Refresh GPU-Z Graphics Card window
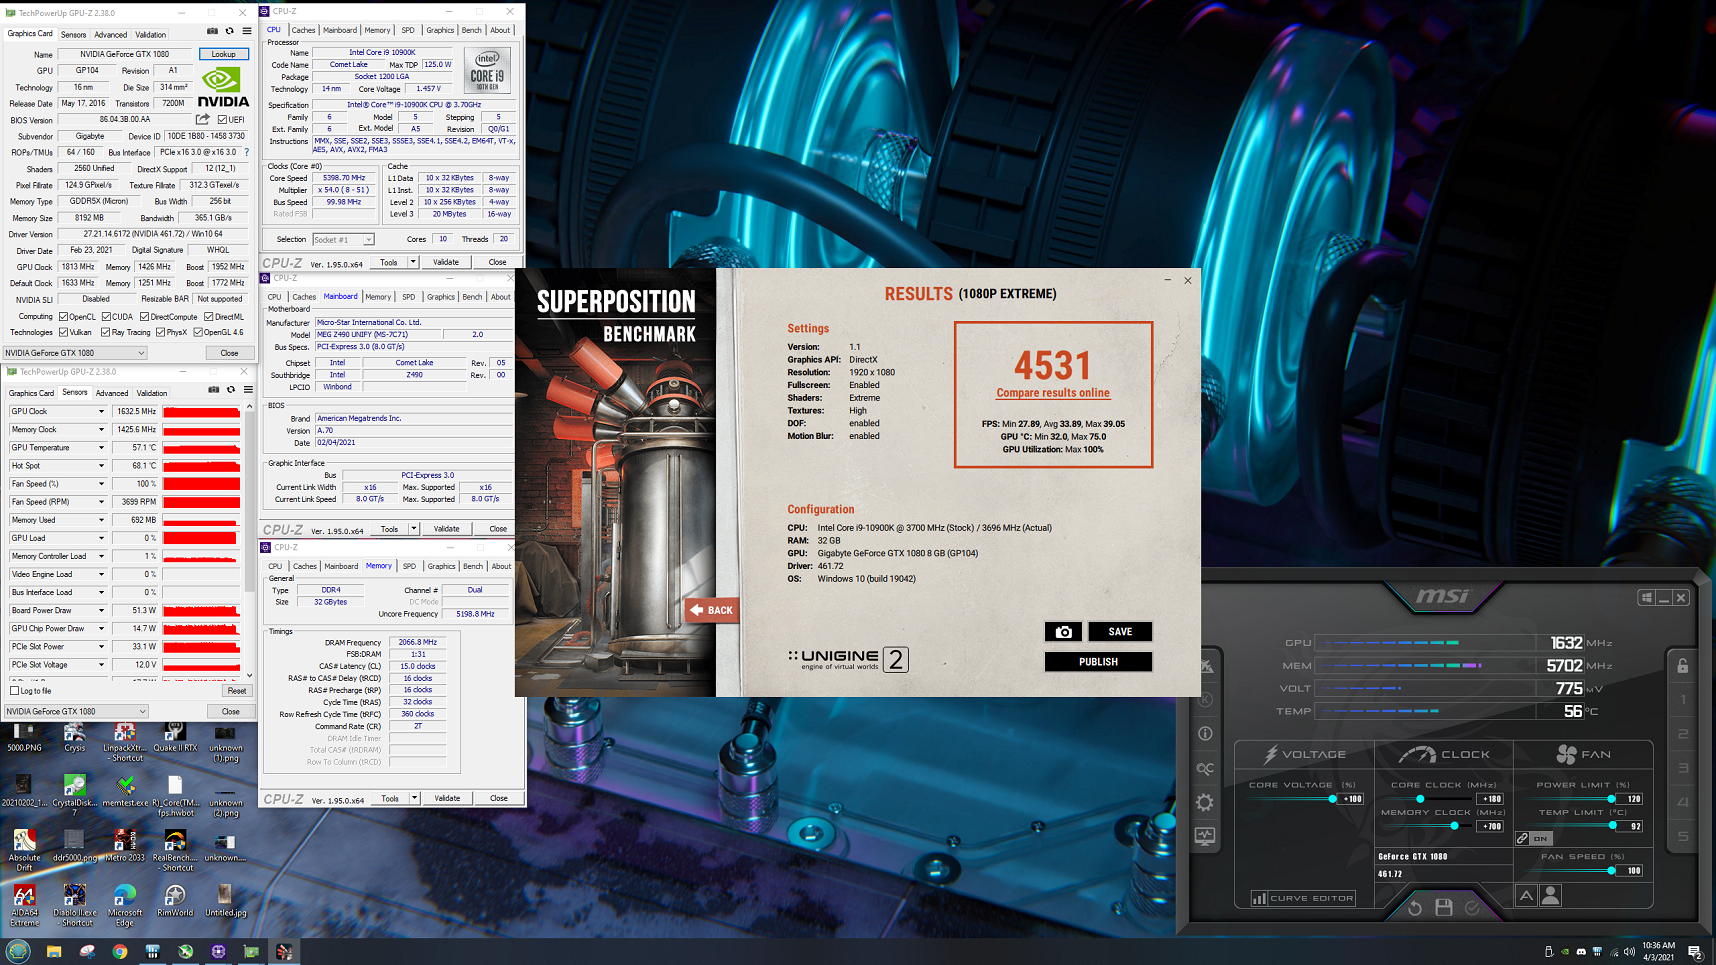The image size is (1716, 965). click(x=229, y=31)
